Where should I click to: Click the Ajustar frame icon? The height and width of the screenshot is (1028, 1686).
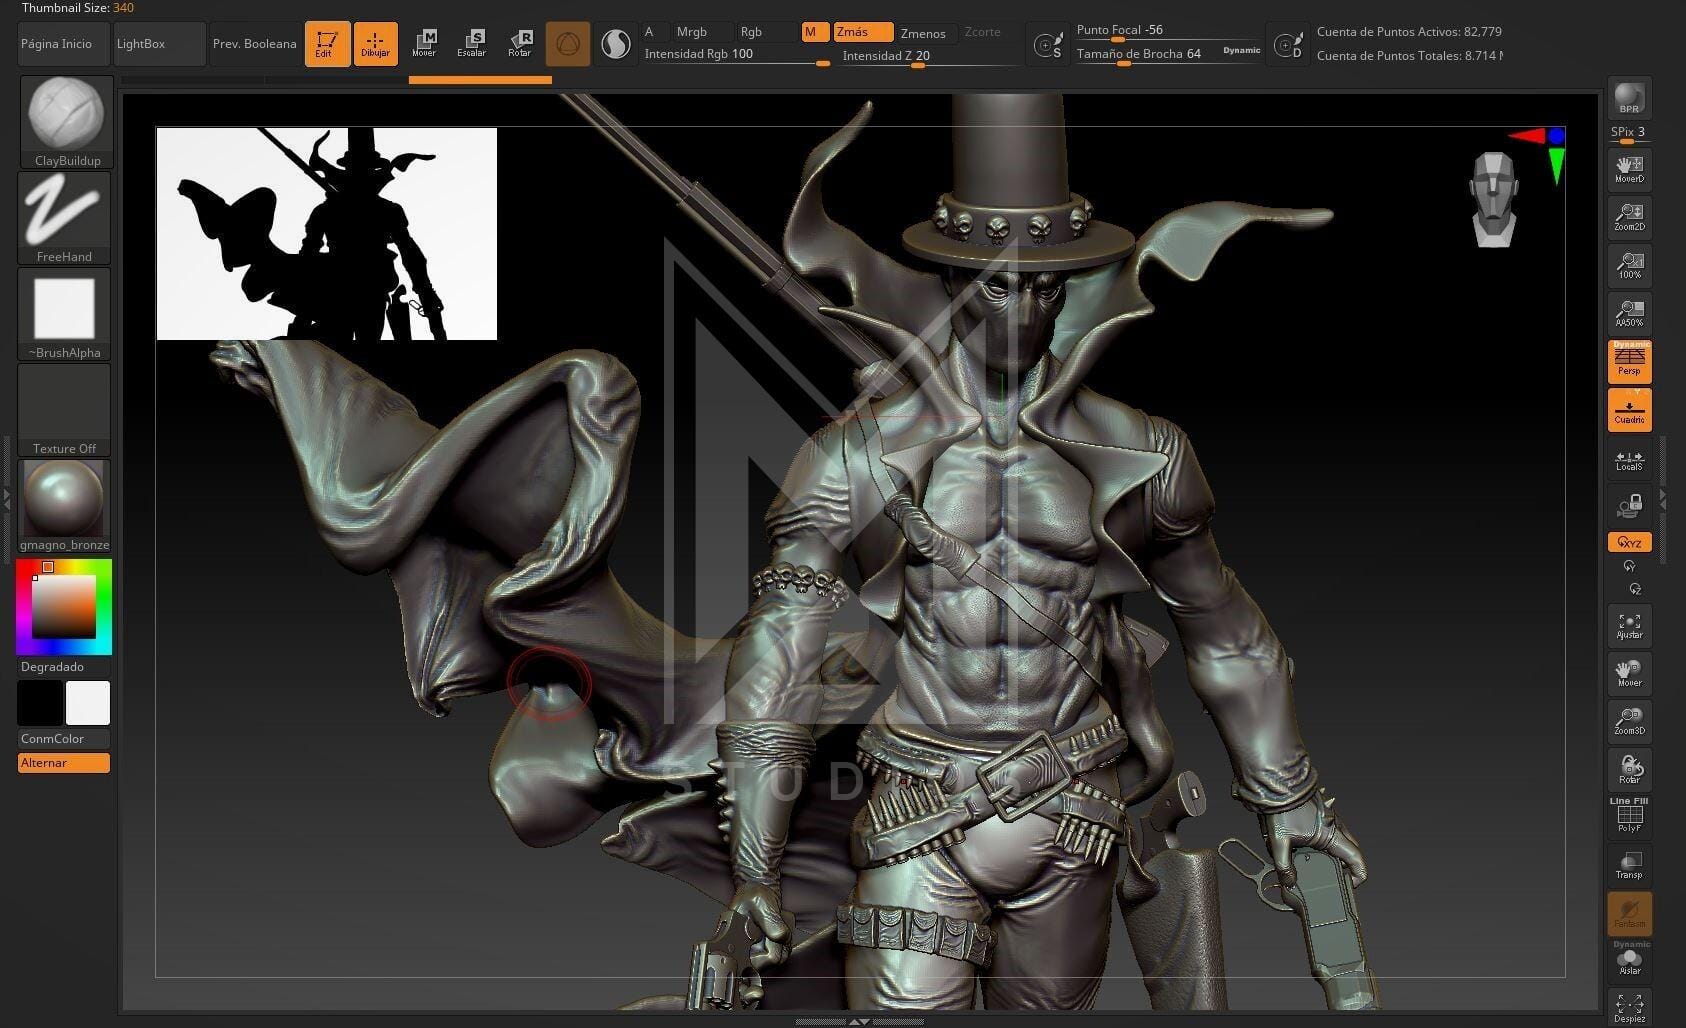point(1629,626)
